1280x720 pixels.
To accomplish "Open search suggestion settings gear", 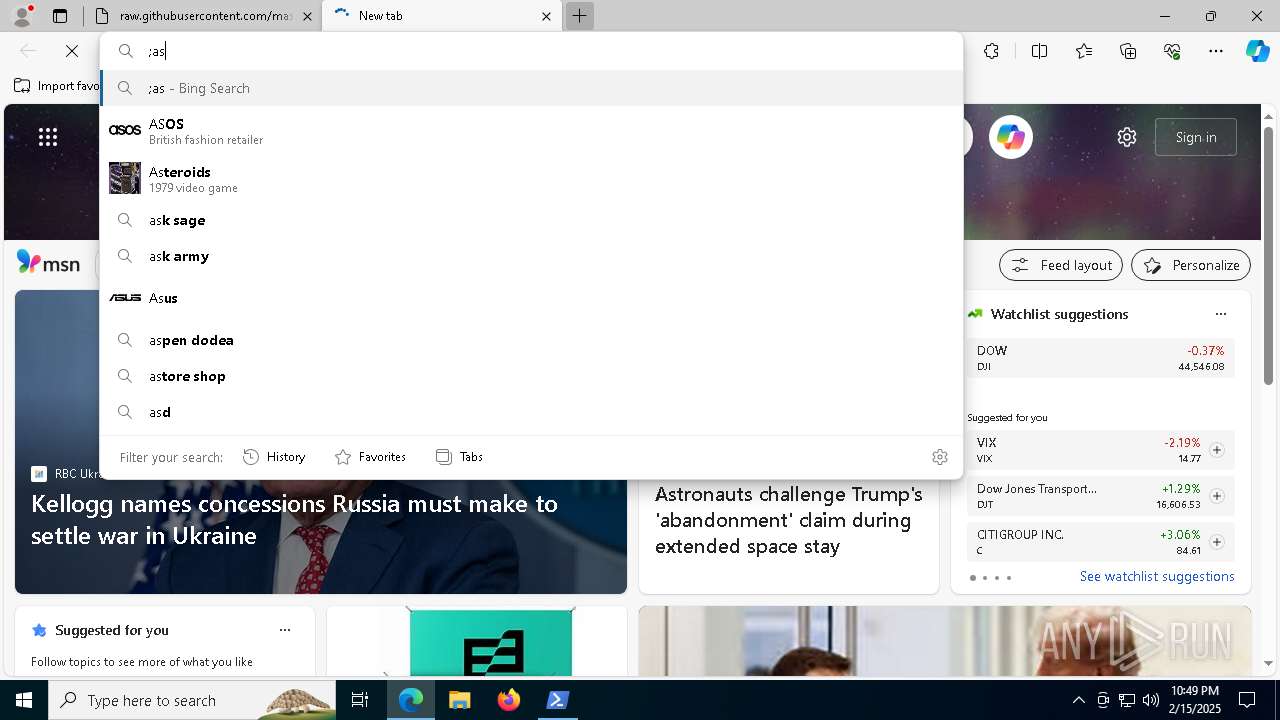I will pyautogui.click(x=940, y=457).
